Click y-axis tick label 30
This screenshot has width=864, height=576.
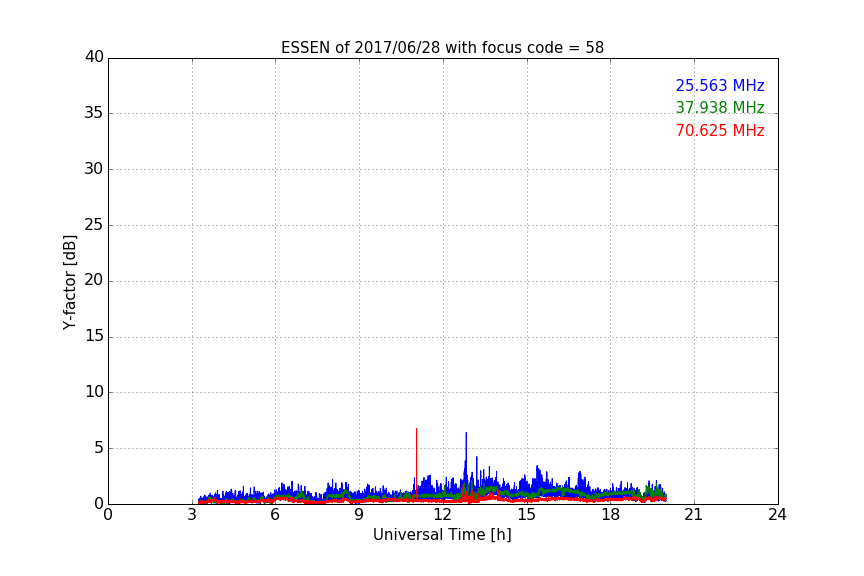[x=94, y=169]
